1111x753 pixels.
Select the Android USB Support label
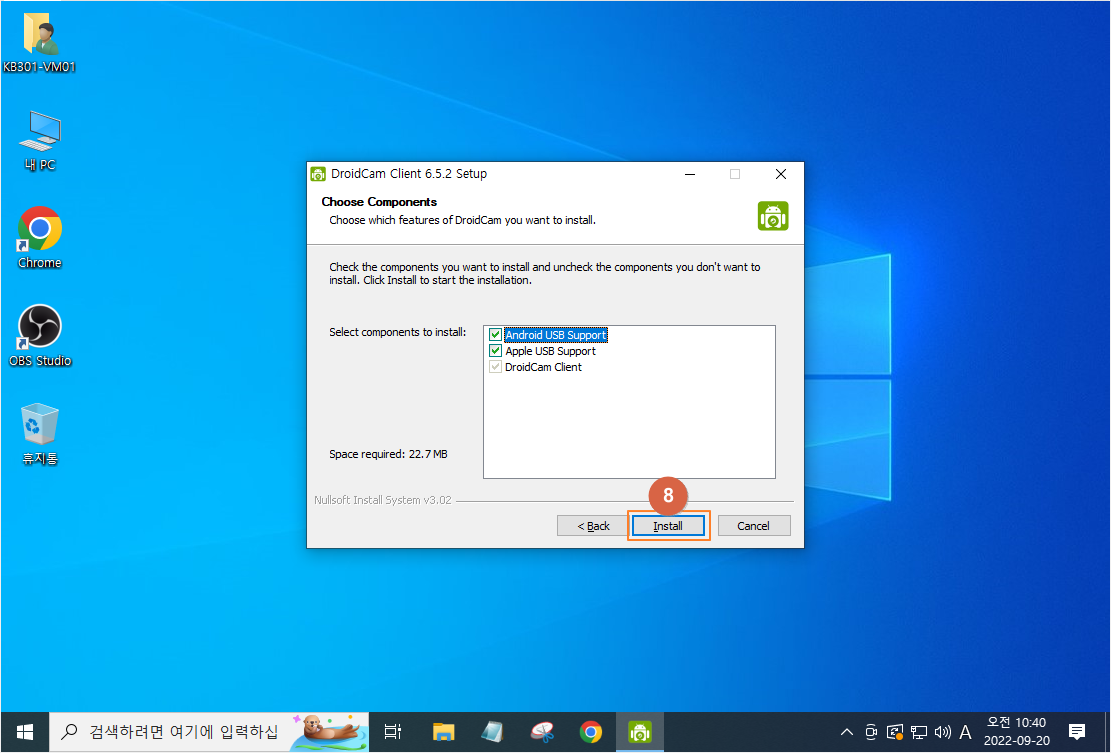556,335
